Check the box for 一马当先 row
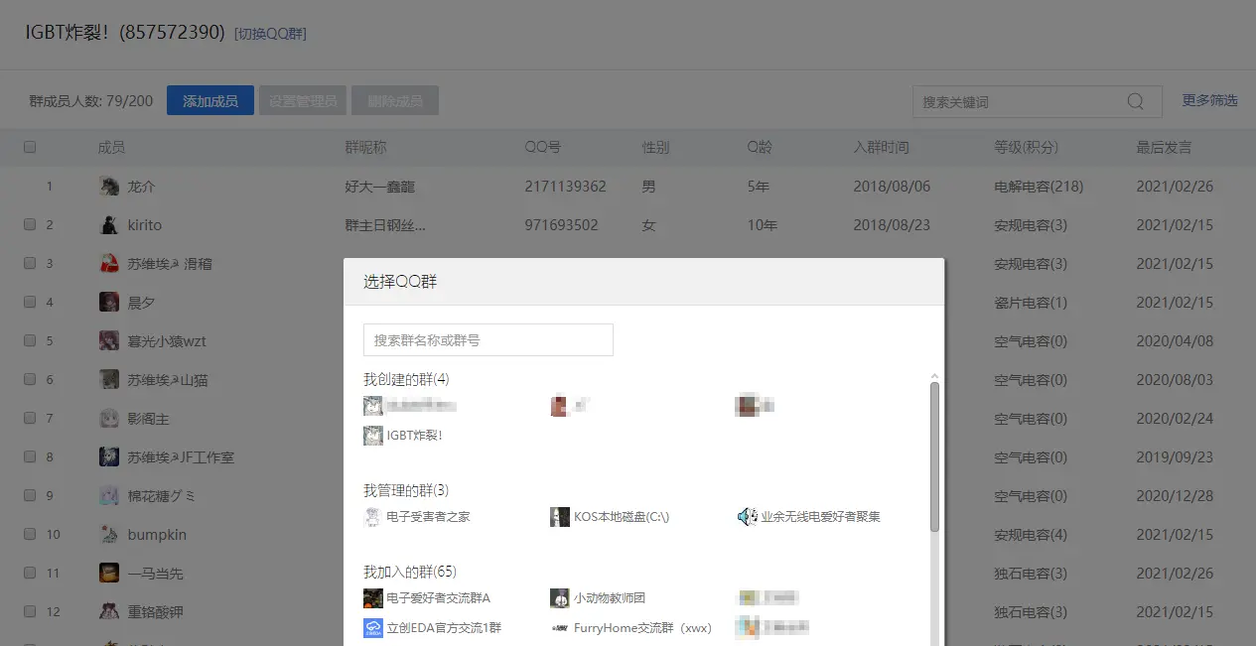Image resolution: width=1256 pixels, height=646 pixels. click(x=30, y=573)
